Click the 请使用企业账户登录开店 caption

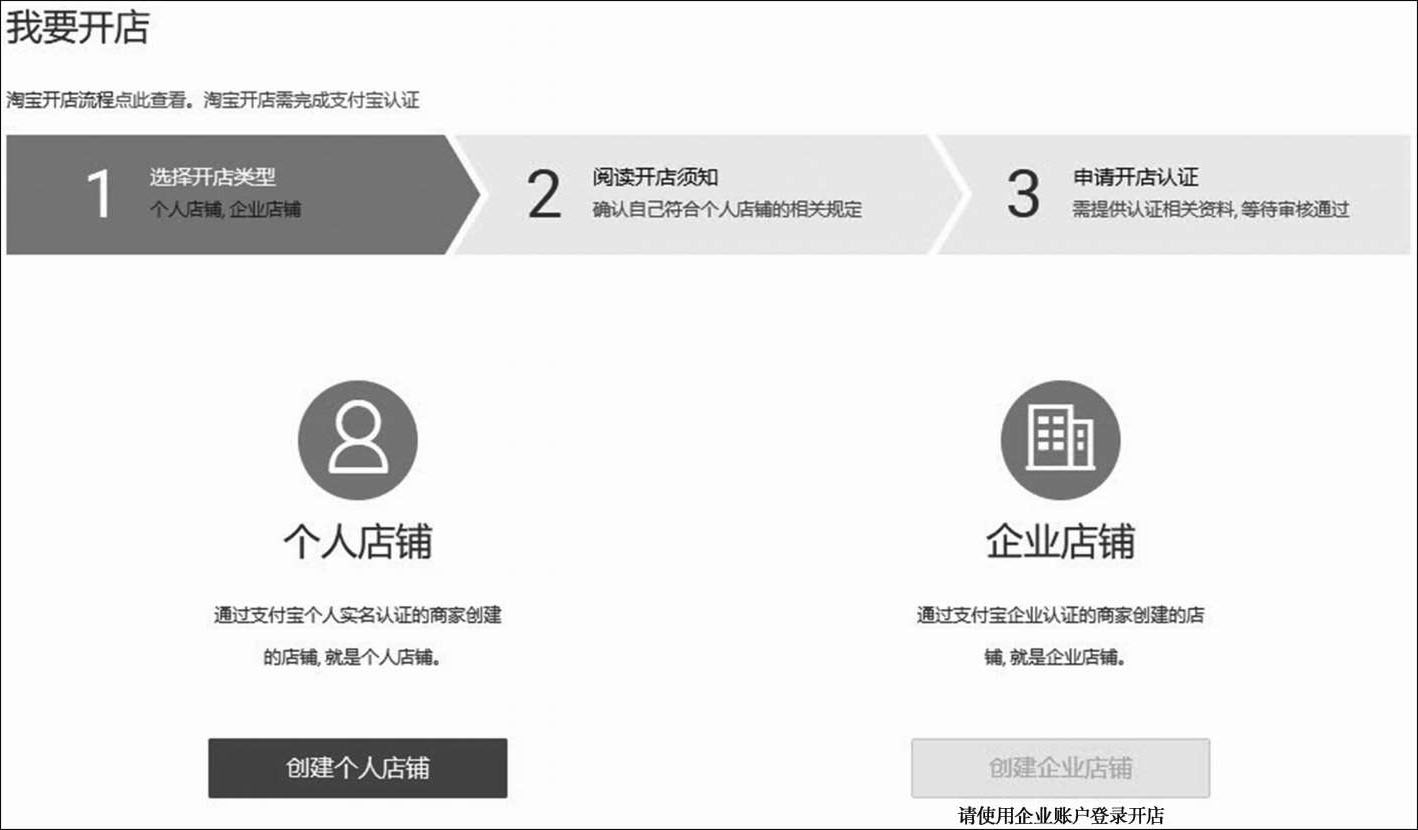click(x=1060, y=816)
